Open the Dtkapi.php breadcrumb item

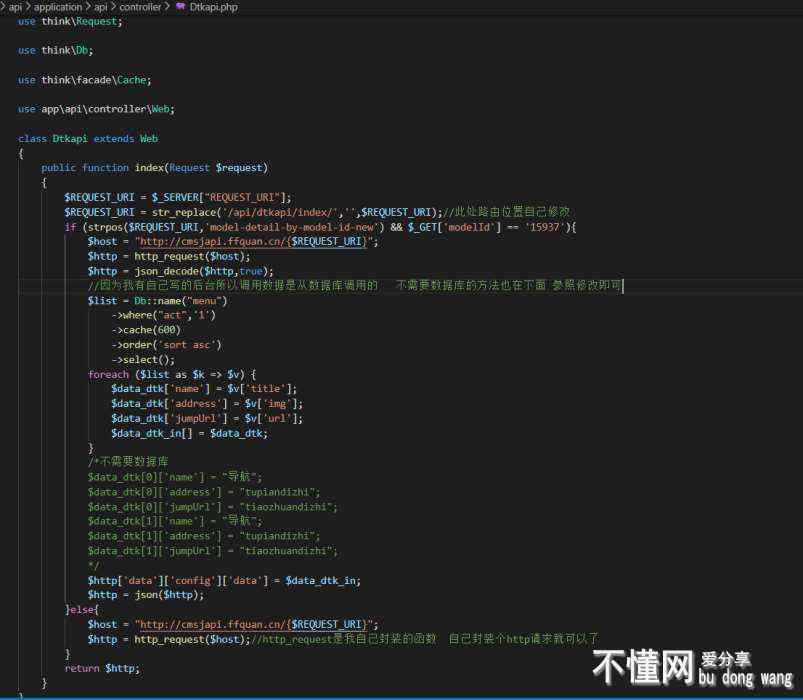213,7
